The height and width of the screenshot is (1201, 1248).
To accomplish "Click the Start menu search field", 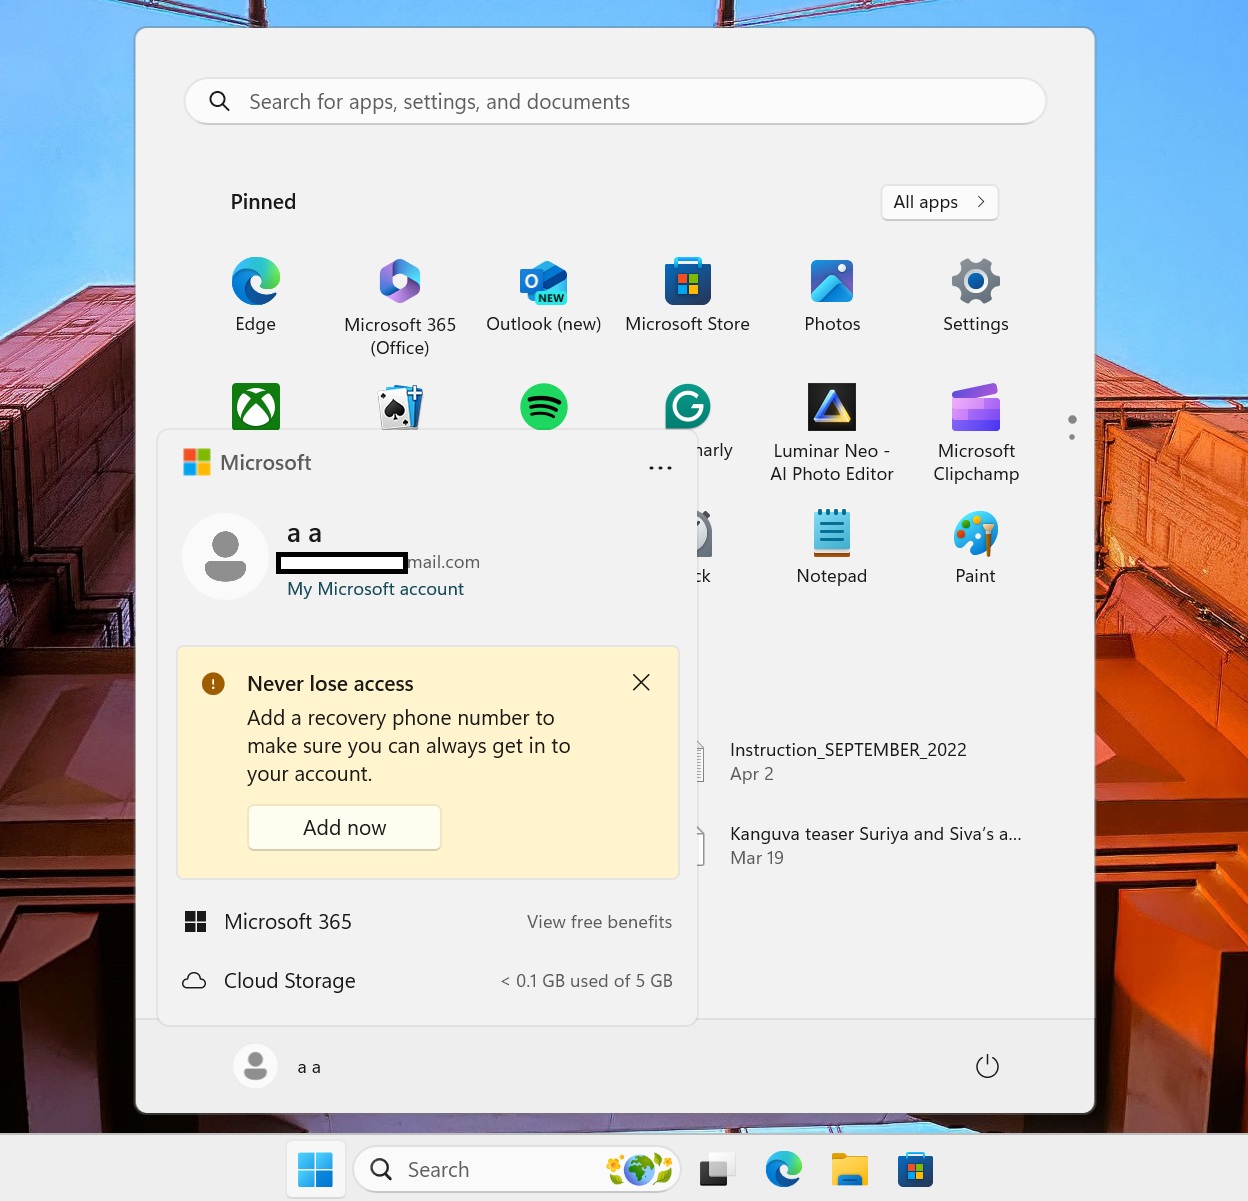I will click(613, 101).
